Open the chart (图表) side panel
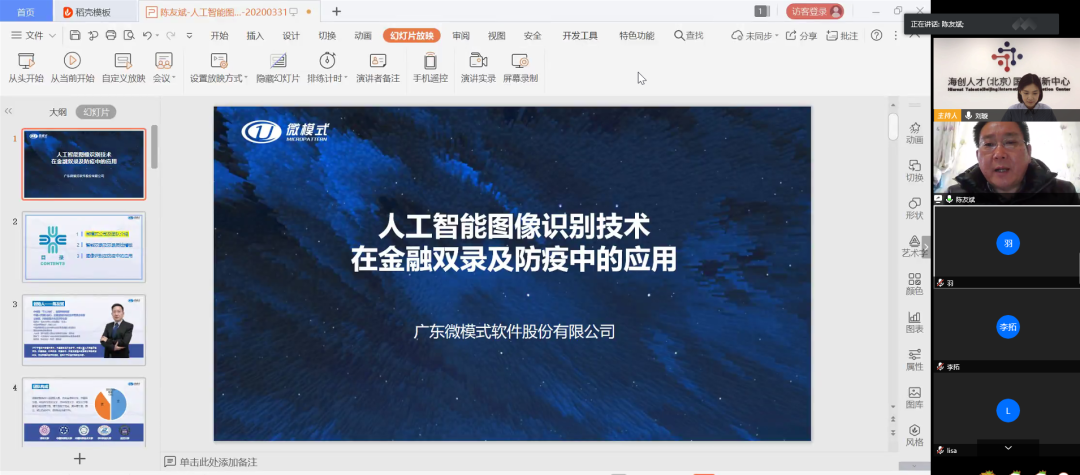 915,322
